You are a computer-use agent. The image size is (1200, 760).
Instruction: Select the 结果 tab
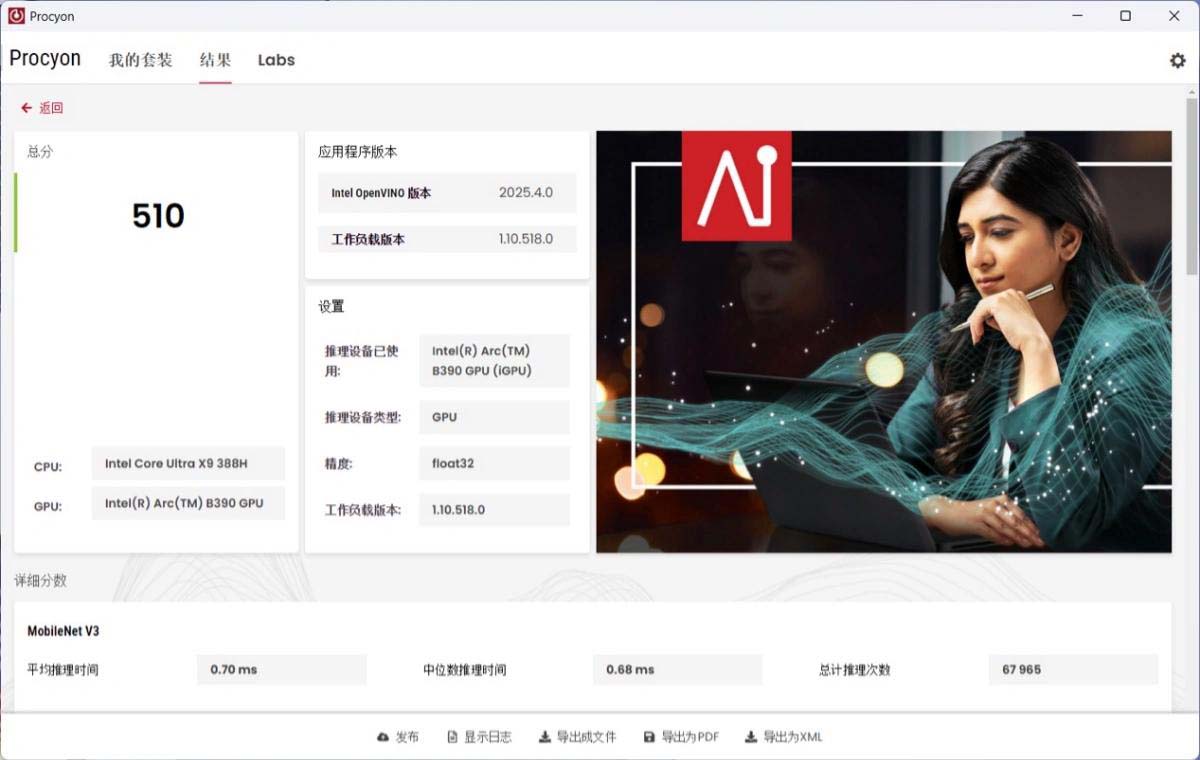pos(215,60)
